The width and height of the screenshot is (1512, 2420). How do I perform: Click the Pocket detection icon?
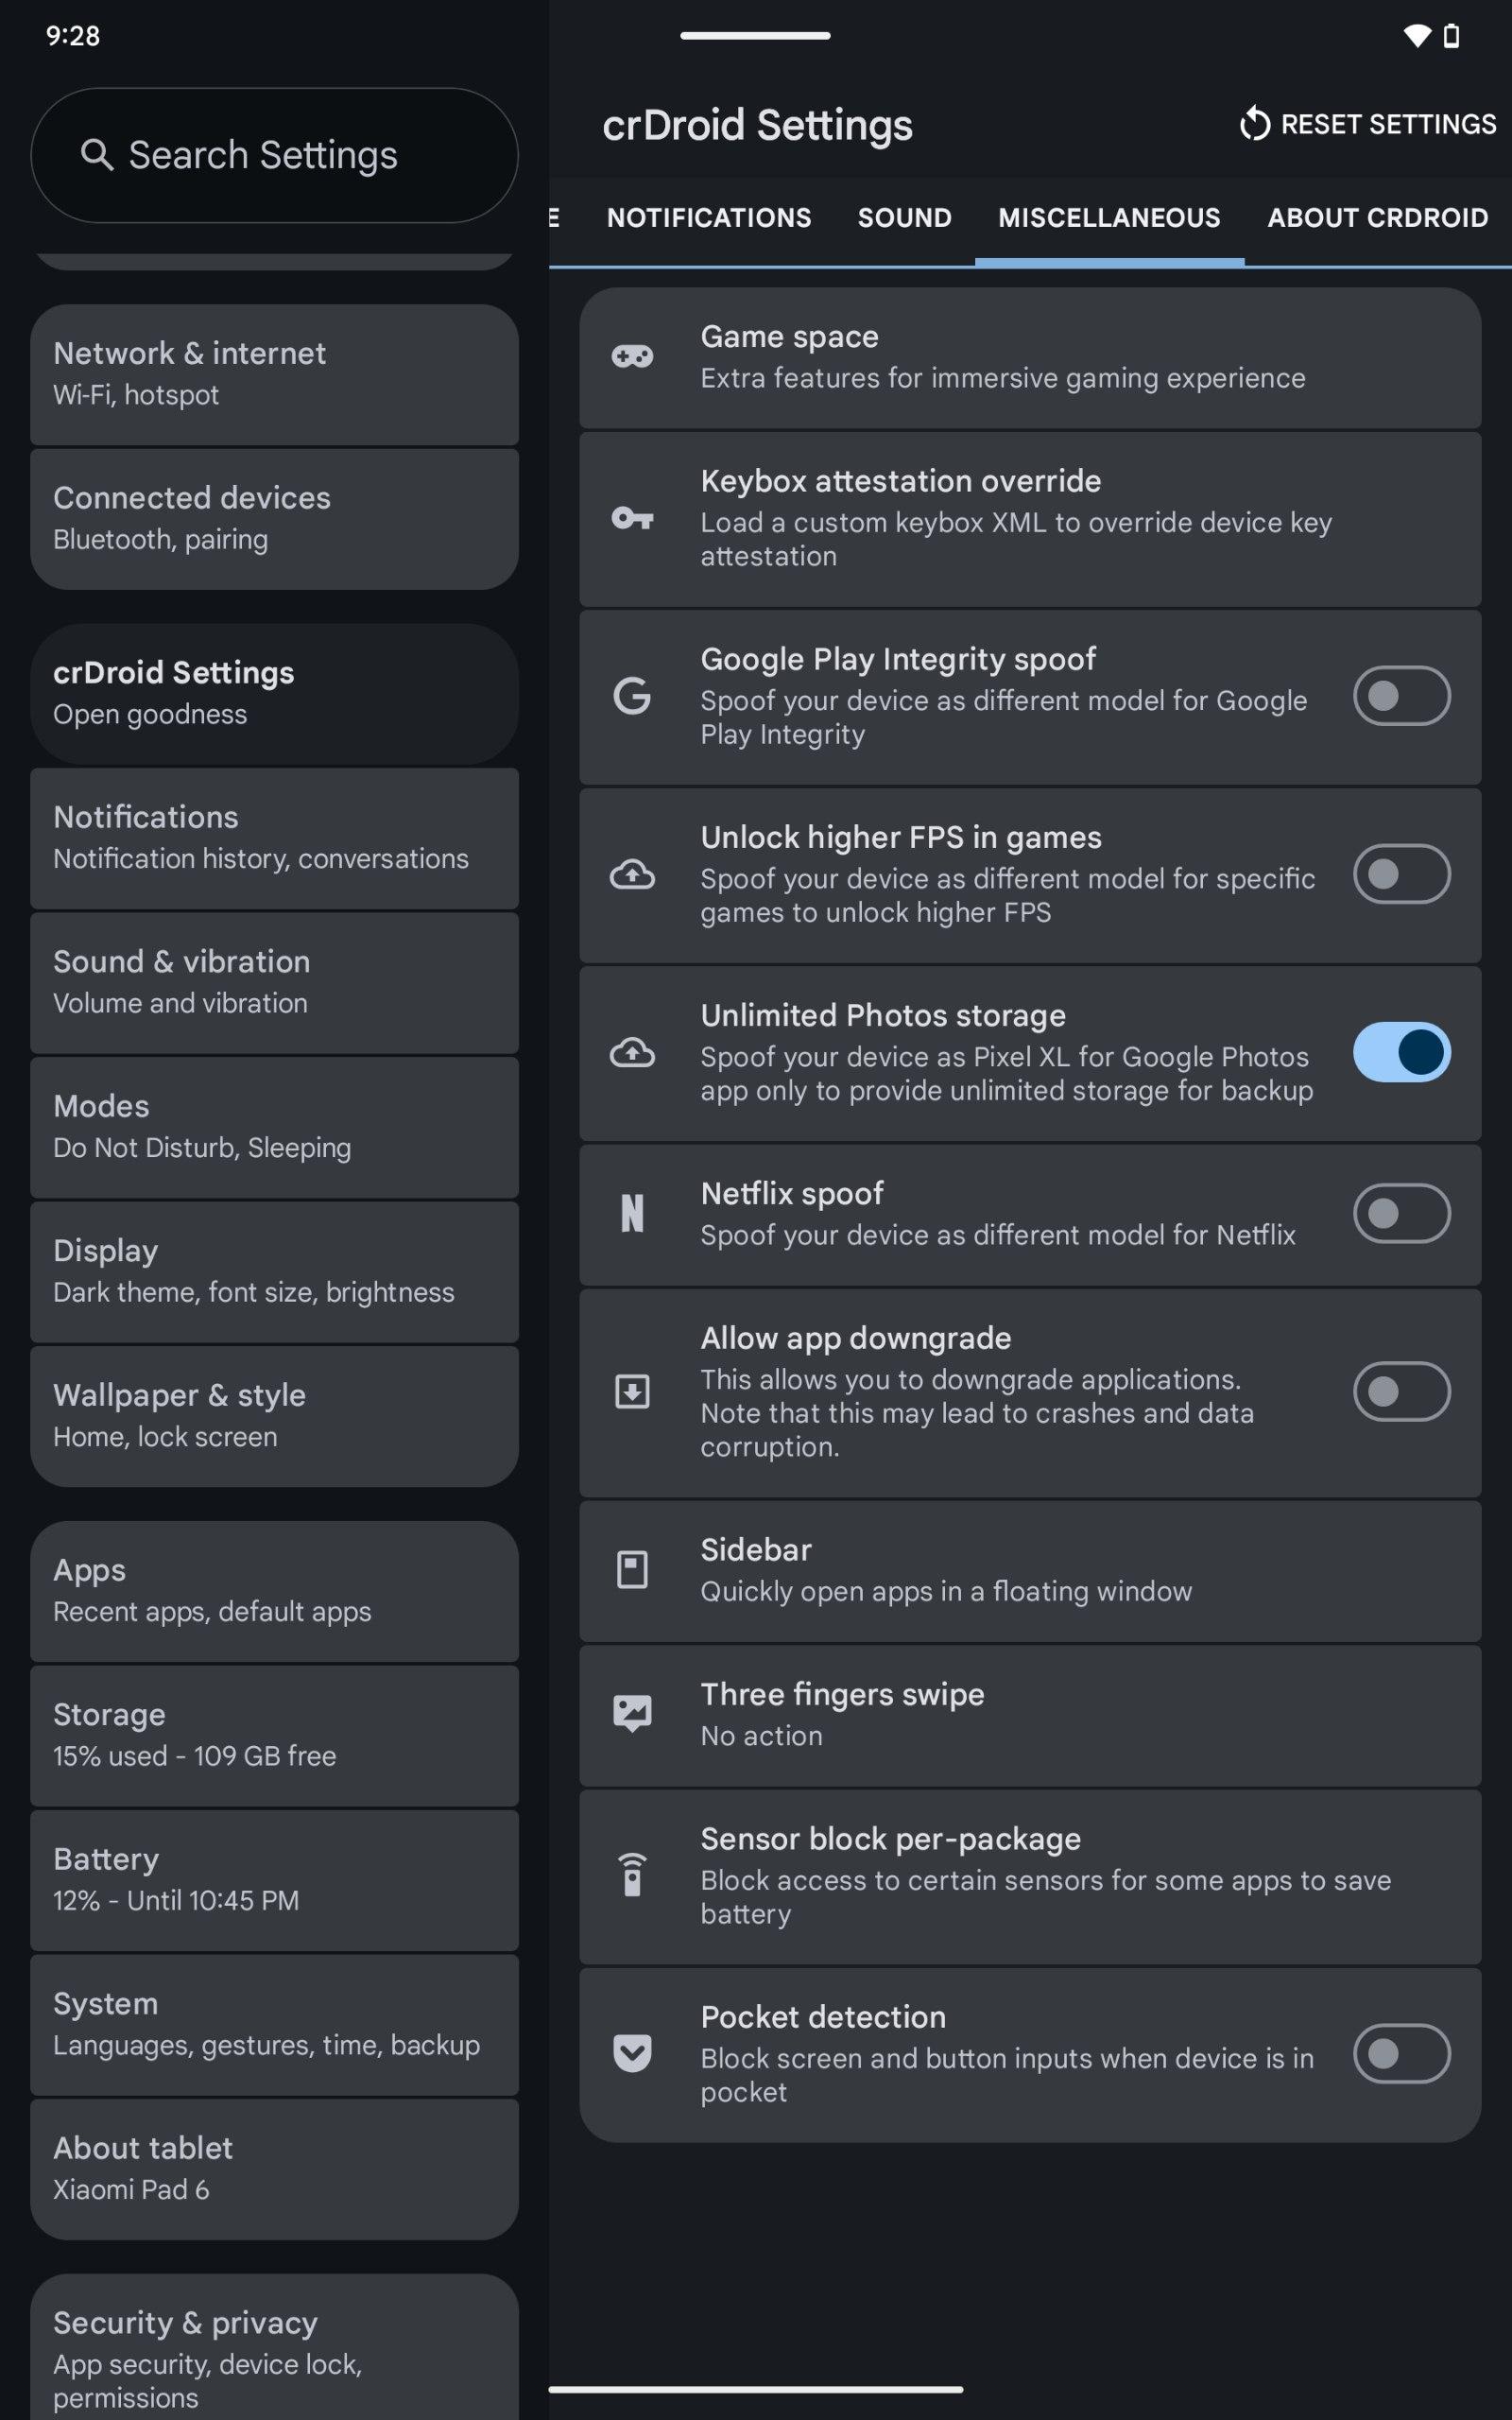click(632, 2053)
